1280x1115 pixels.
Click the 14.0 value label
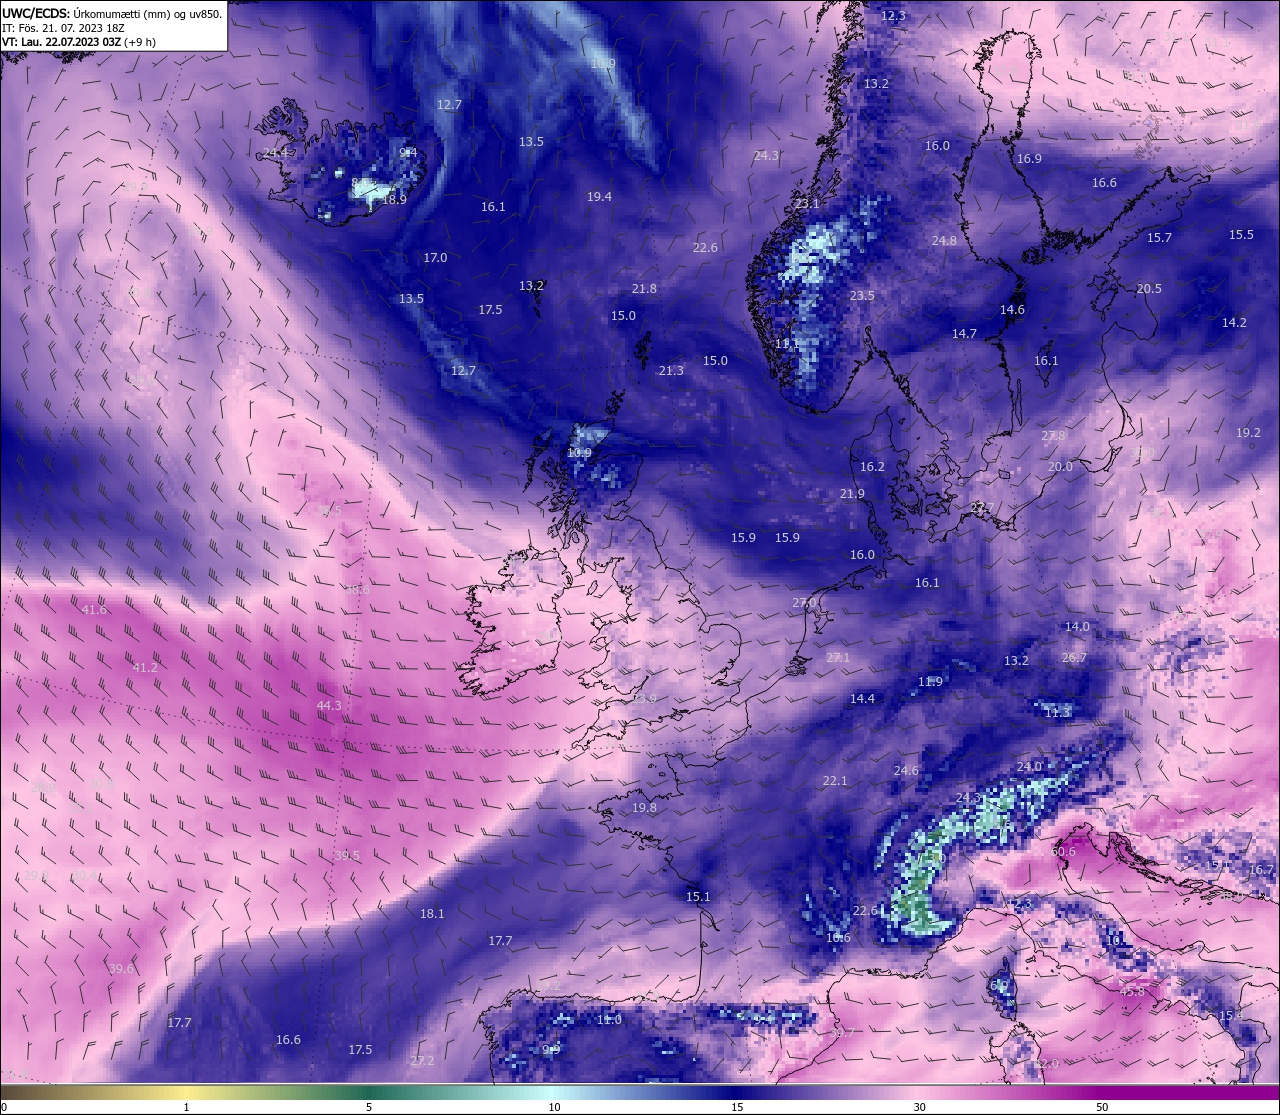(1077, 626)
